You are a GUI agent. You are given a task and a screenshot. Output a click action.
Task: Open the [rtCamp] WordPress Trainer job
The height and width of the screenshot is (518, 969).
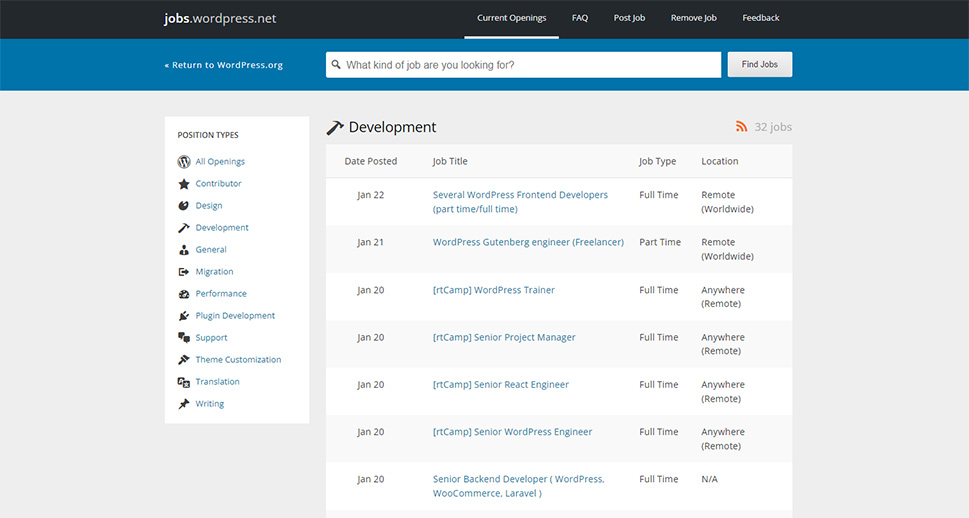click(494, 290)
